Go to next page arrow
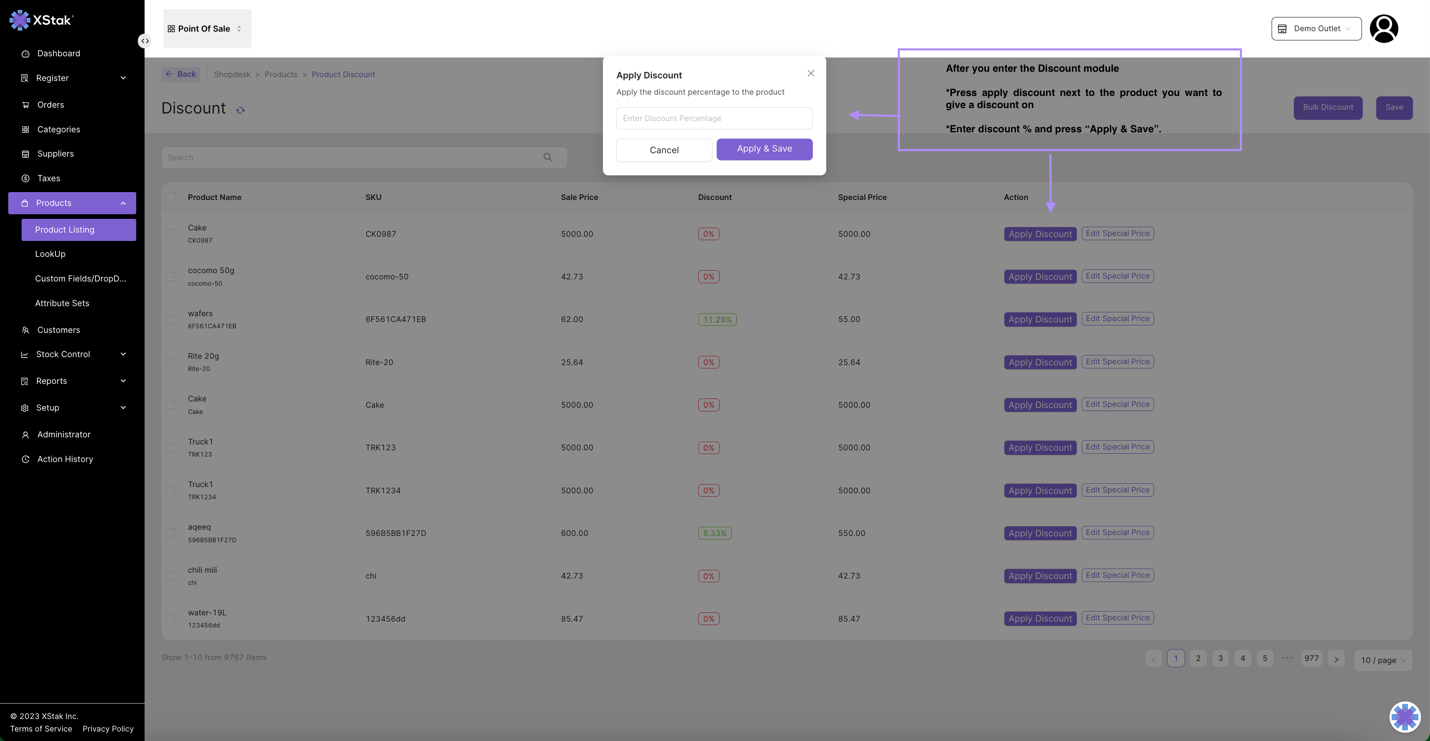The width and height of the screenshot is (1430, 741). [x=1336, y=659]
